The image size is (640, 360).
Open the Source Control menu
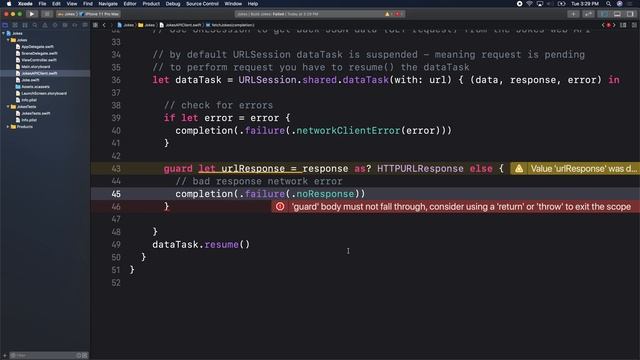tap(202, 4)
